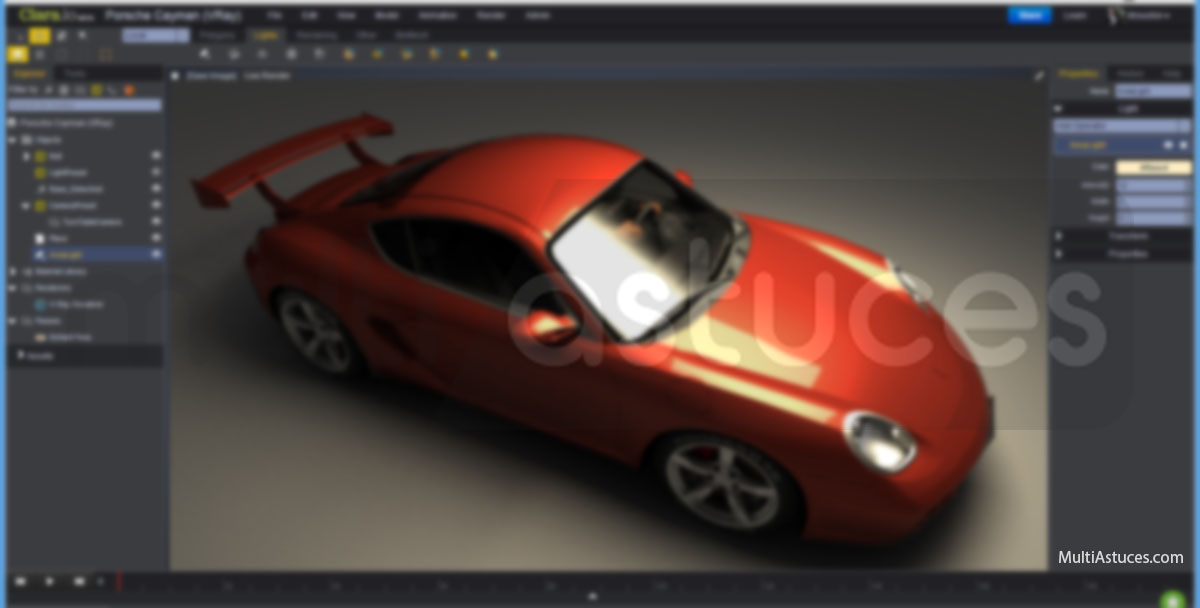Expand the Scripts section in Explorer
The image size is (1200, 608).
coord(21,355)
